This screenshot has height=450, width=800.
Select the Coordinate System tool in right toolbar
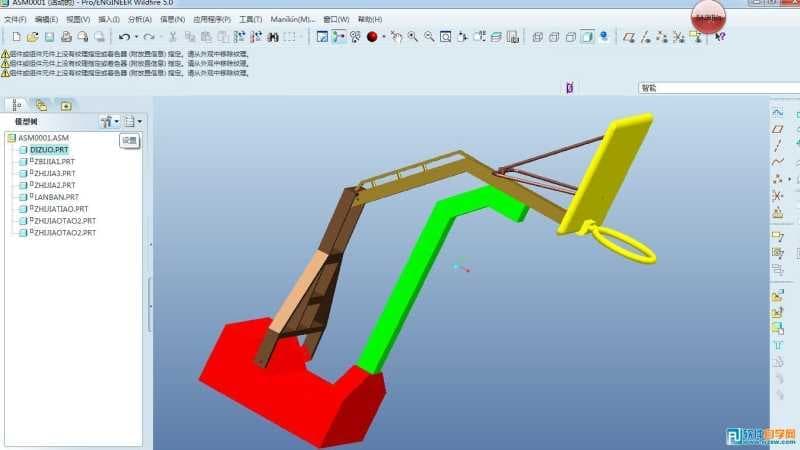(x=777, y=195)
